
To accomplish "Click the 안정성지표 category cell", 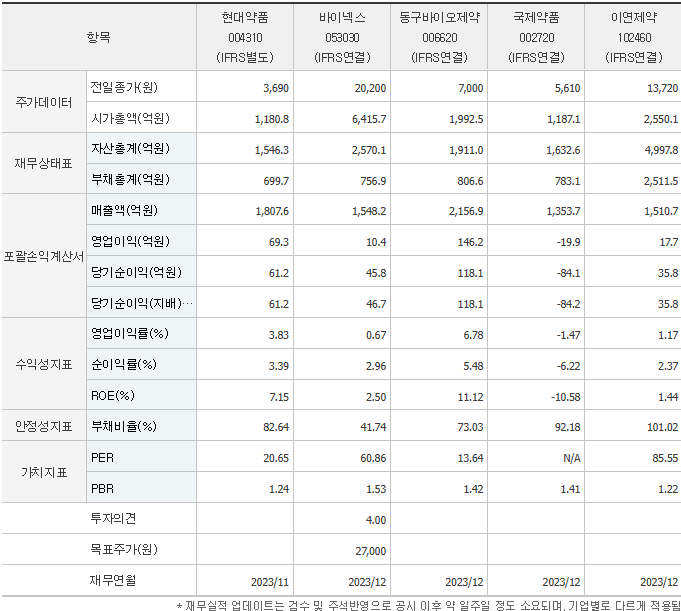I will [43, 426].
